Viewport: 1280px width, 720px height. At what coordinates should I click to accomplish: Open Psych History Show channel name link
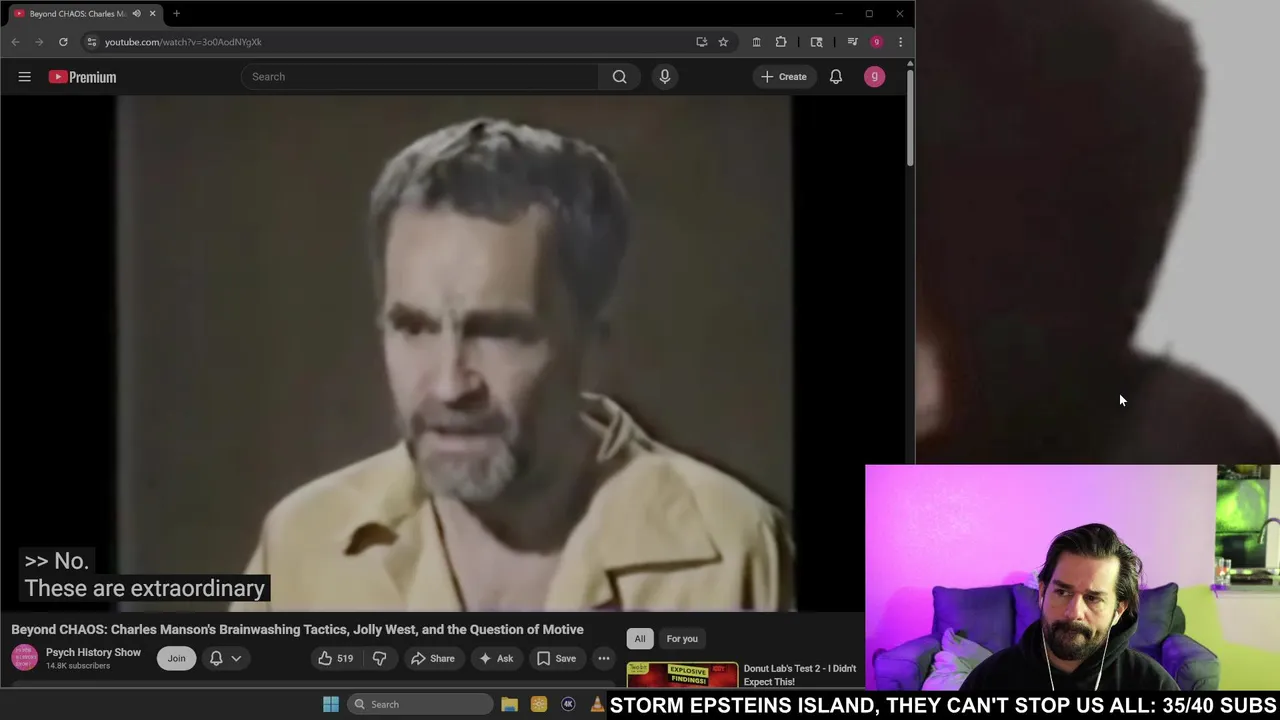[x=93, y=652]
